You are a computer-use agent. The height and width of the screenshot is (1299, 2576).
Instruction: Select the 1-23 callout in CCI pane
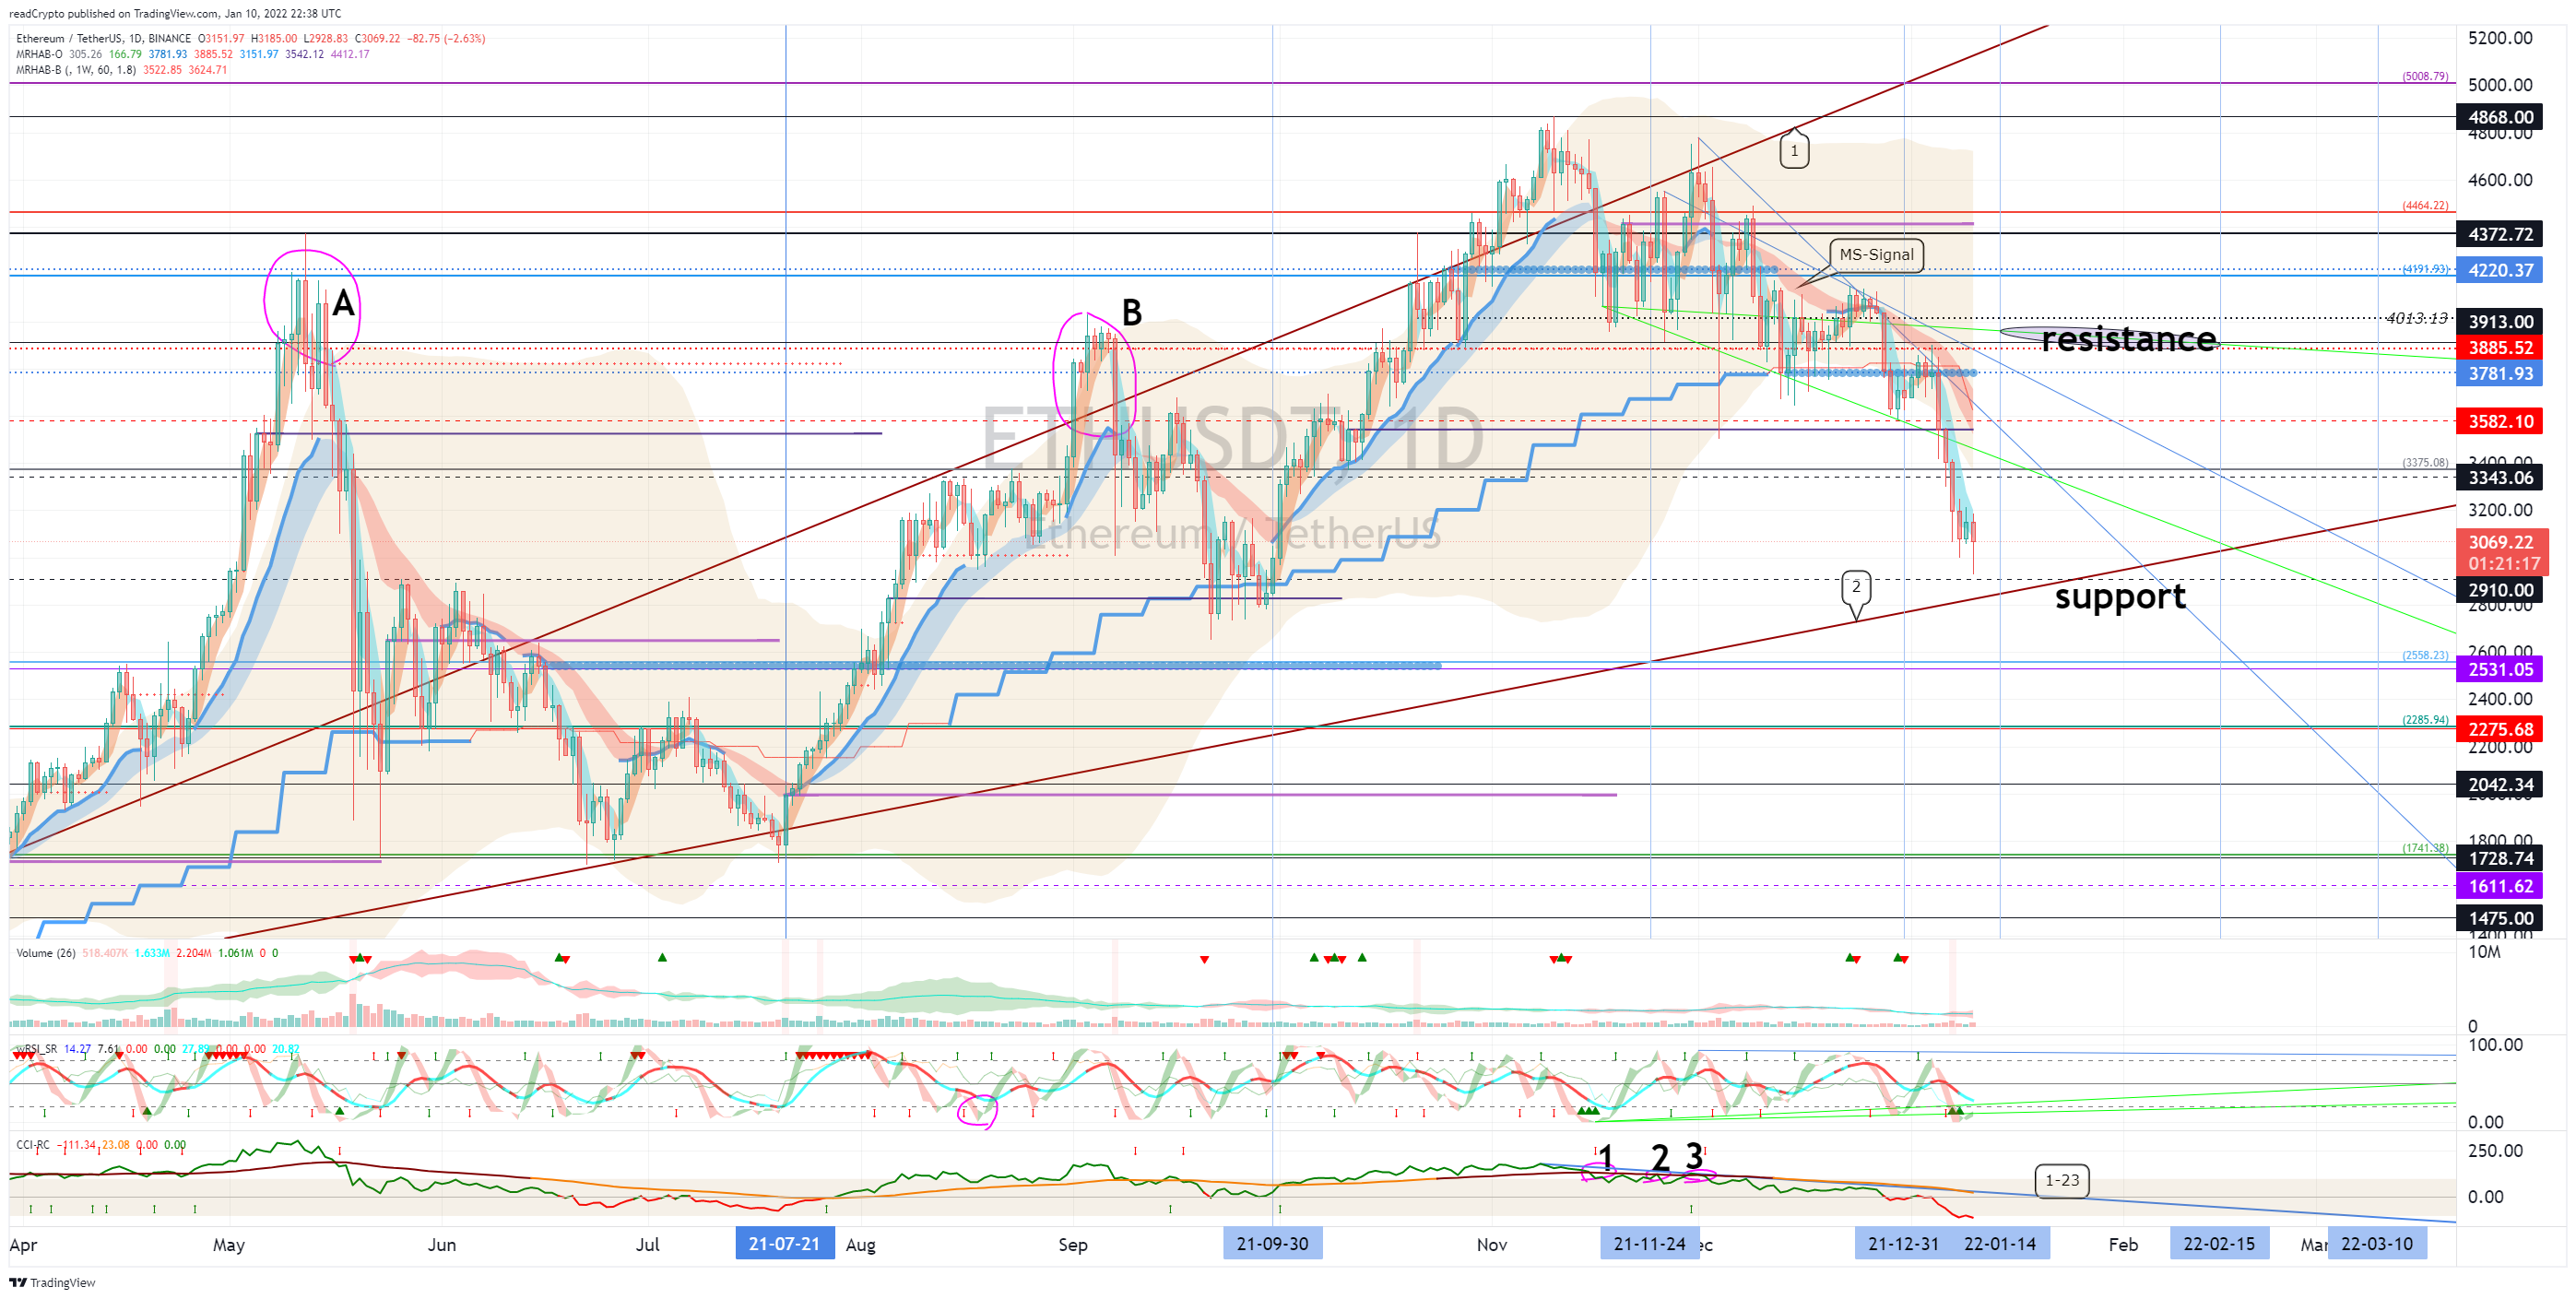[2061, 1180]
